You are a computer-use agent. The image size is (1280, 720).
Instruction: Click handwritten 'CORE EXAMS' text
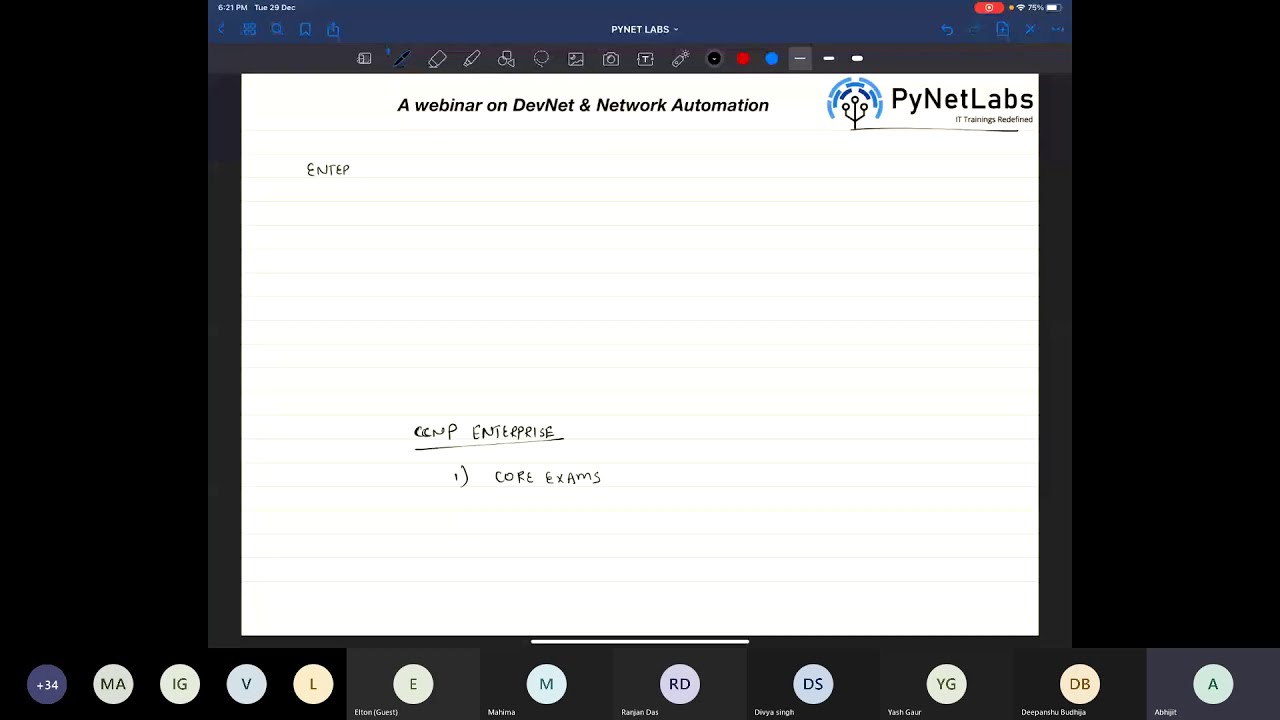tap(547, 478)
